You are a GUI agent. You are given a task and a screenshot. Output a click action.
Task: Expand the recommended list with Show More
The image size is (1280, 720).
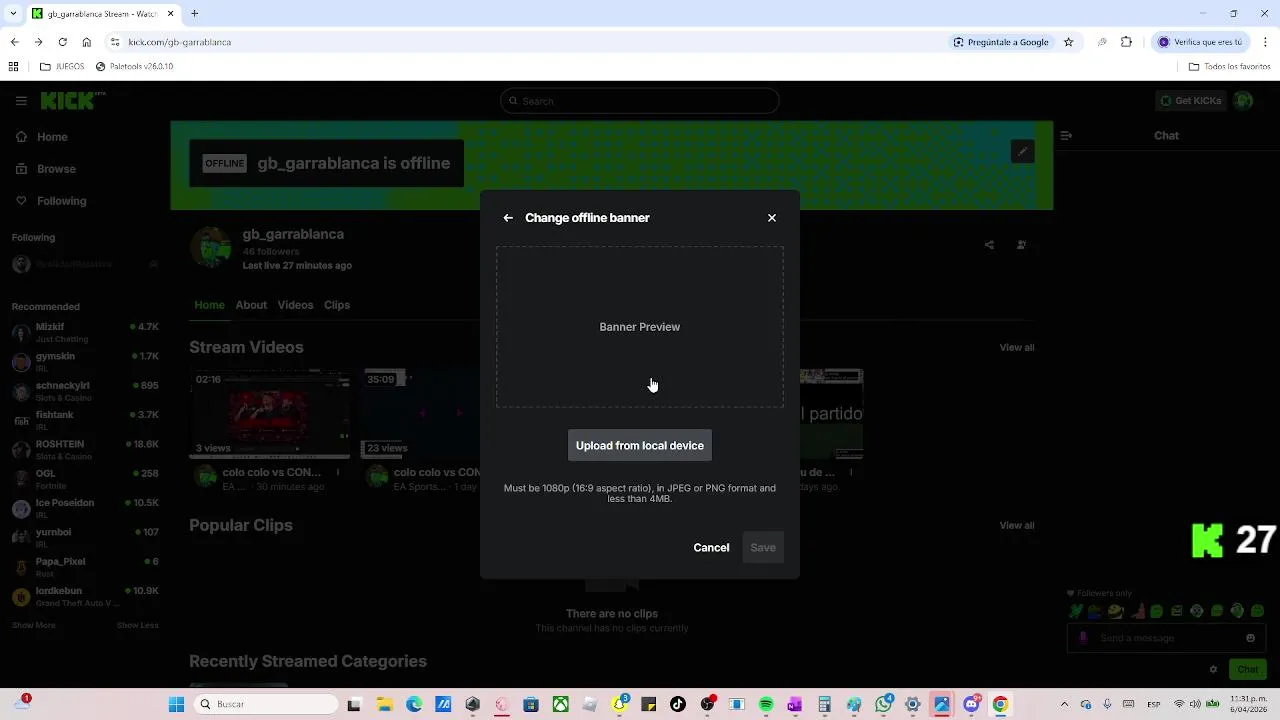click(34, 625)
